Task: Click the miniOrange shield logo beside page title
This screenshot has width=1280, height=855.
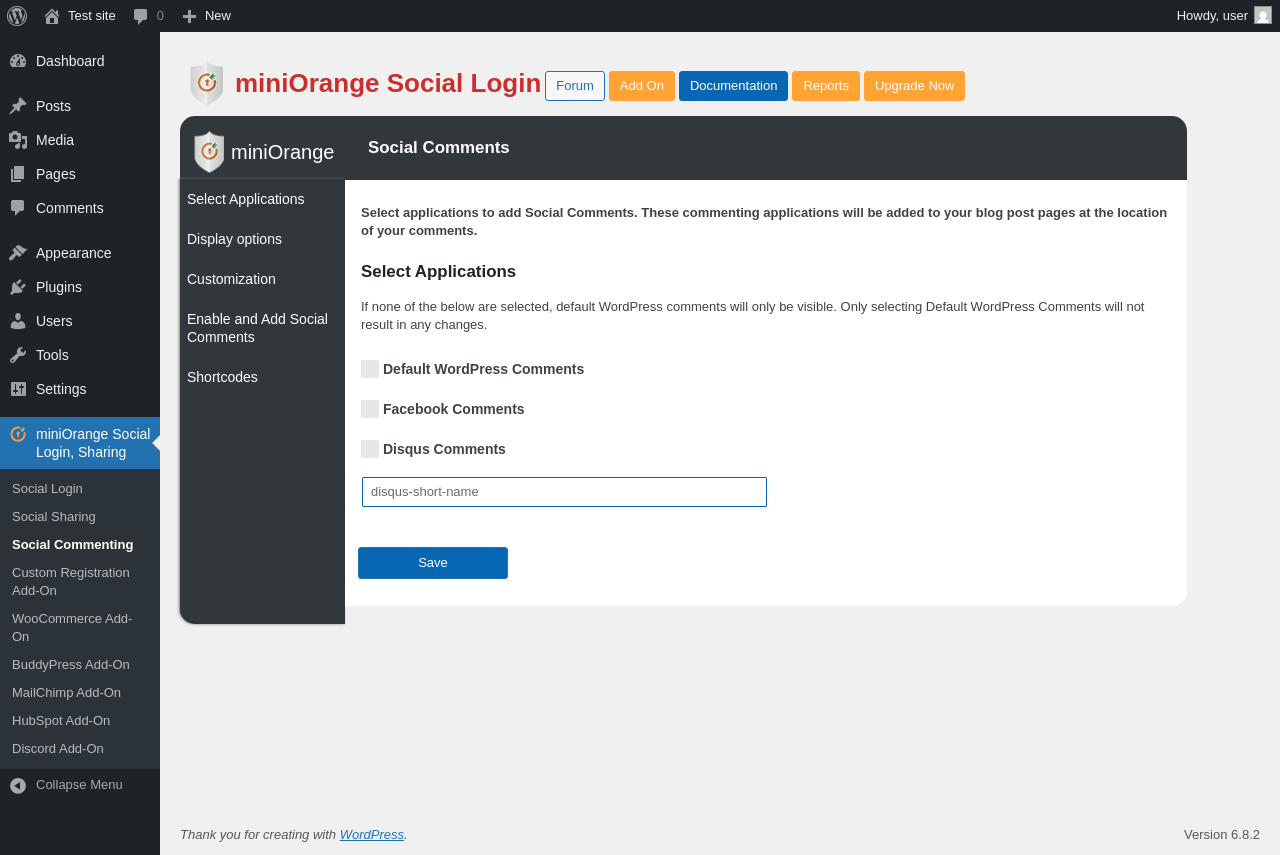Action: 207,83
